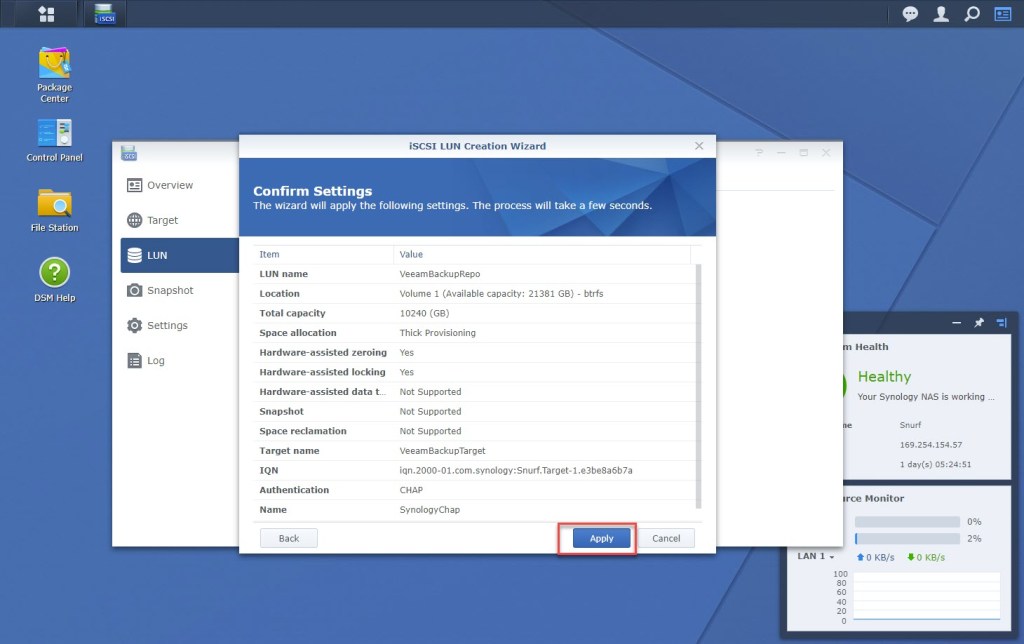Click the Overview icon in iSCSI sidebar
The width and height of the screenshot is (1024, 644).
point(135,185)
